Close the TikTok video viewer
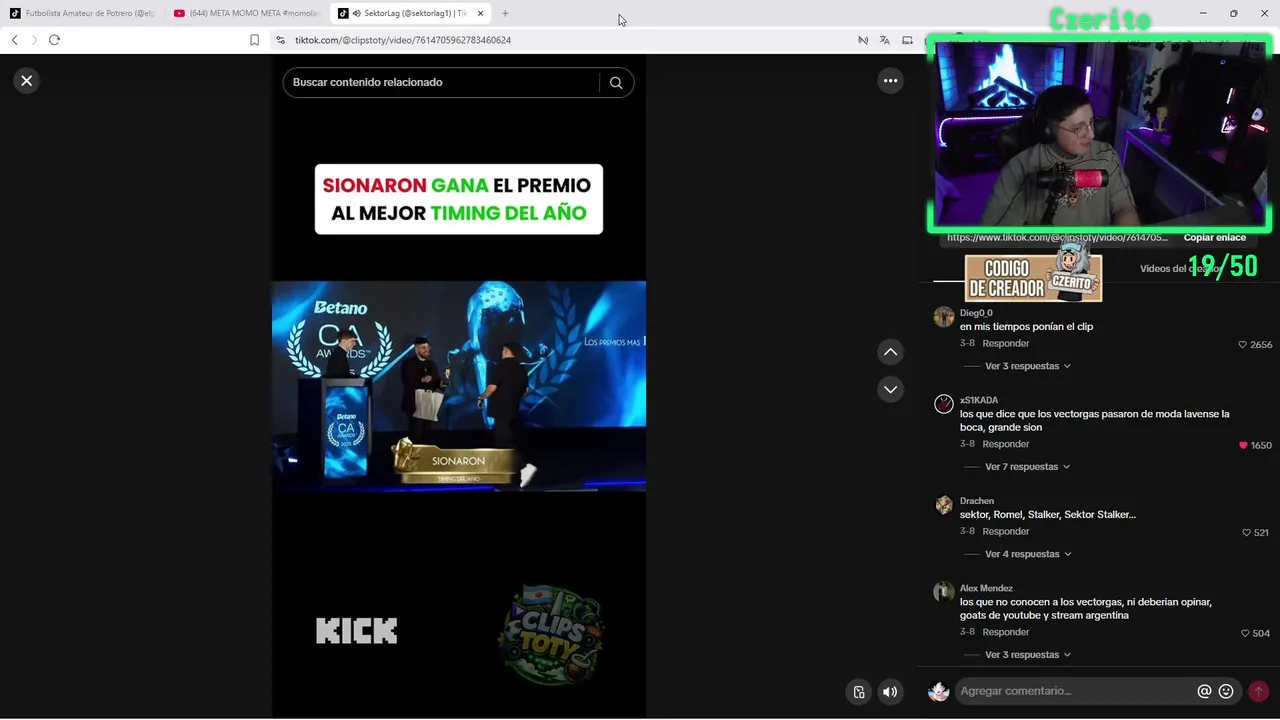1280x720 pixels. [27, 81]
